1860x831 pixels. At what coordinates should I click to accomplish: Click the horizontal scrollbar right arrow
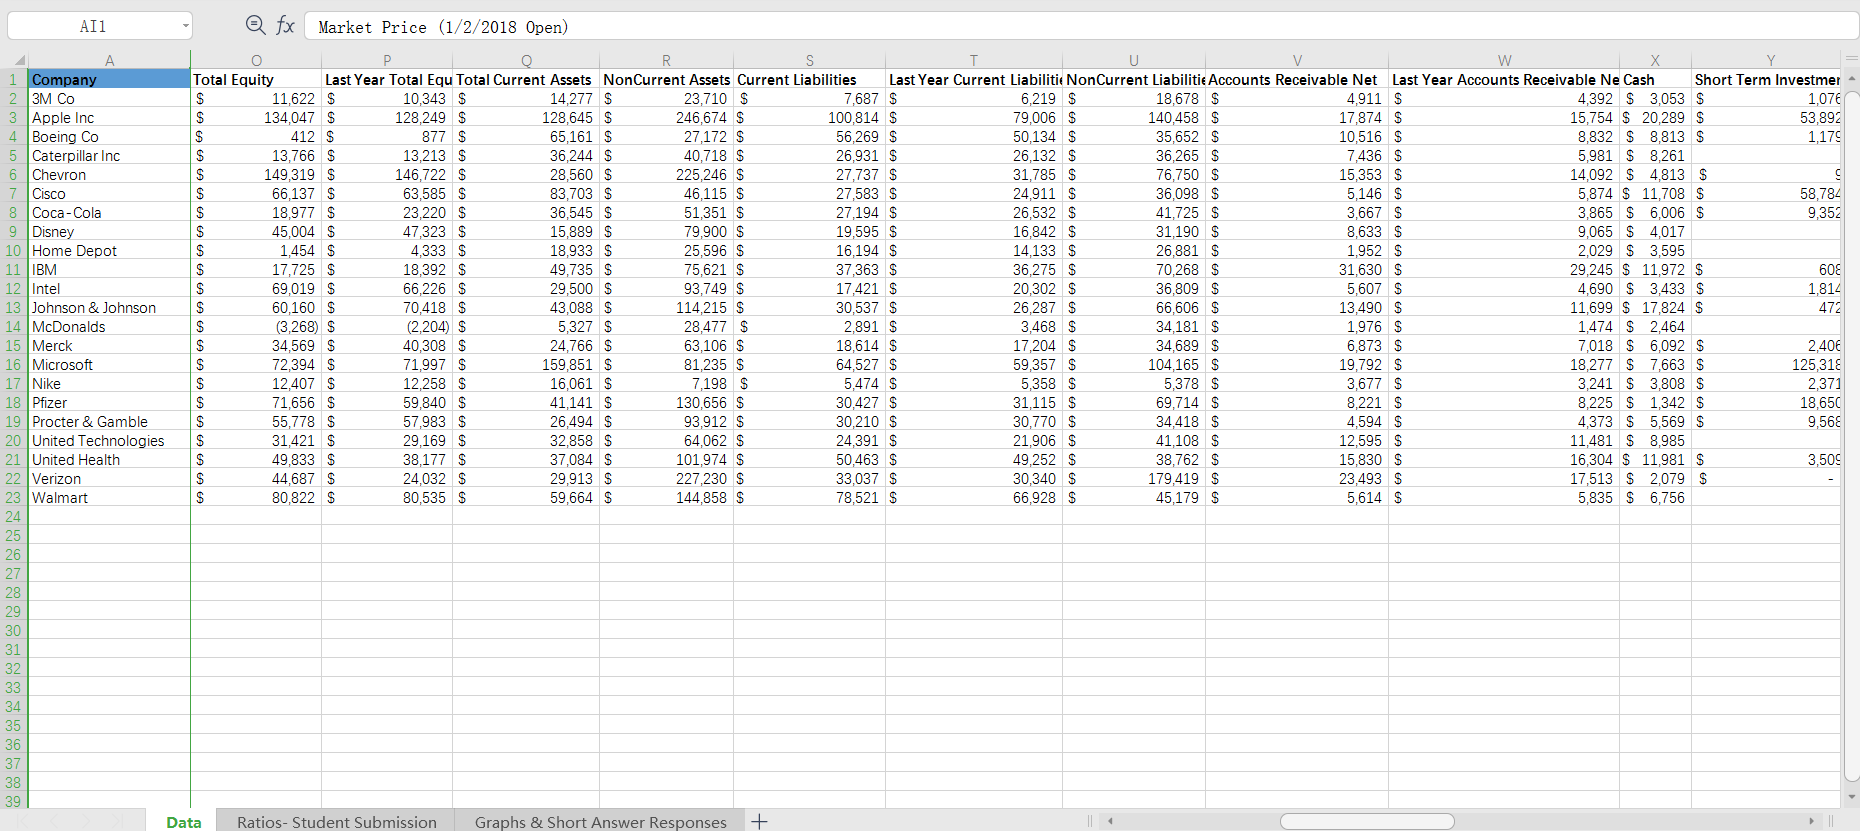coord(1811,821)
